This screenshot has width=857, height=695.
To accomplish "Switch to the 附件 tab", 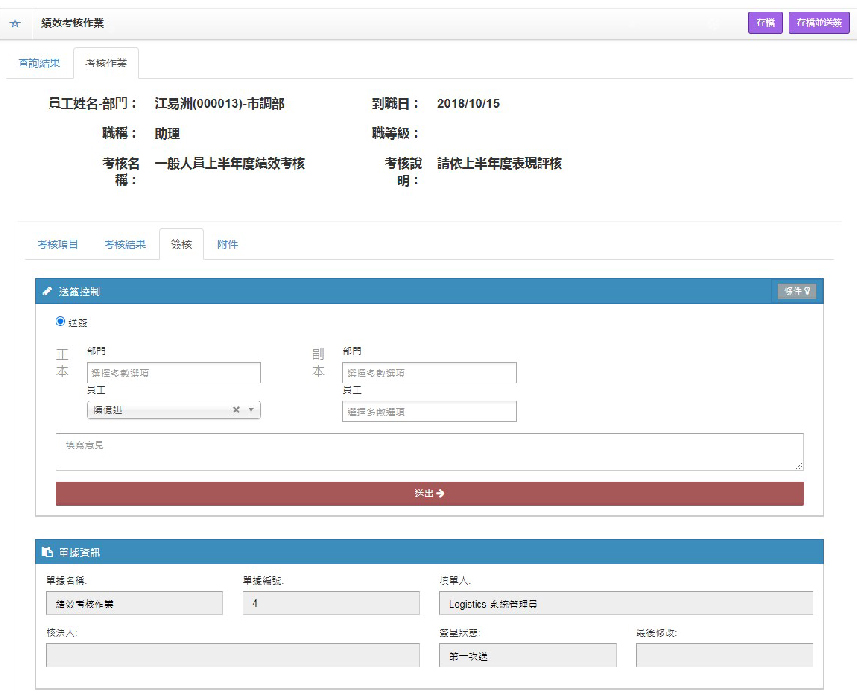I will pyautogui.click(x=228, y=243).
